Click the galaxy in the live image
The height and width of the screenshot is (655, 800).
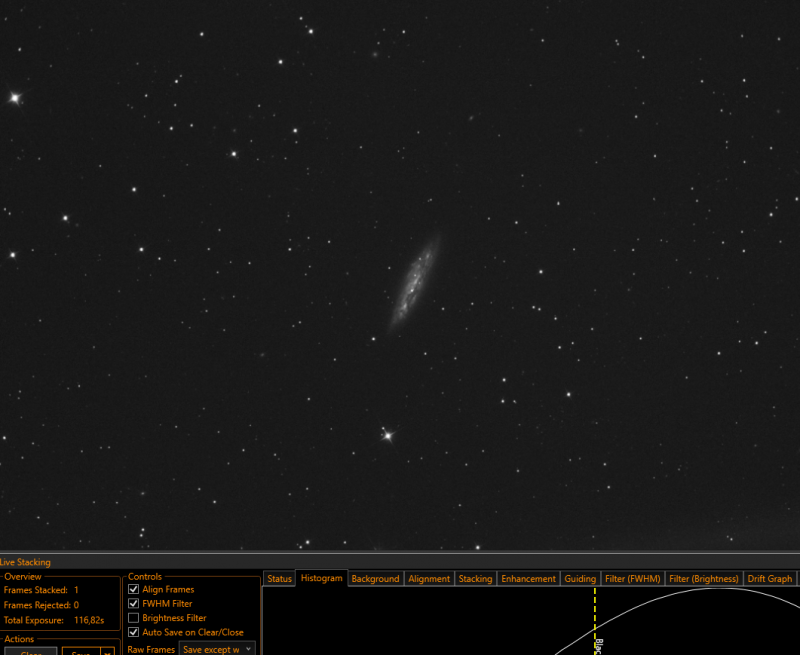tap(414, 283)
